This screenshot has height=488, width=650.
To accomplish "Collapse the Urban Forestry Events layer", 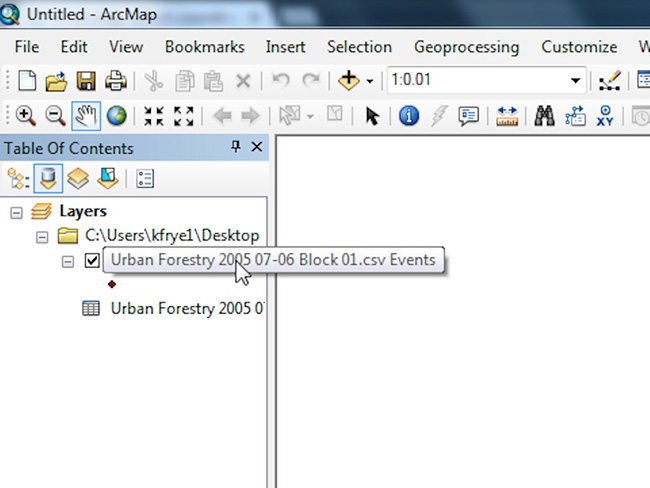I will tap(68, 262).
